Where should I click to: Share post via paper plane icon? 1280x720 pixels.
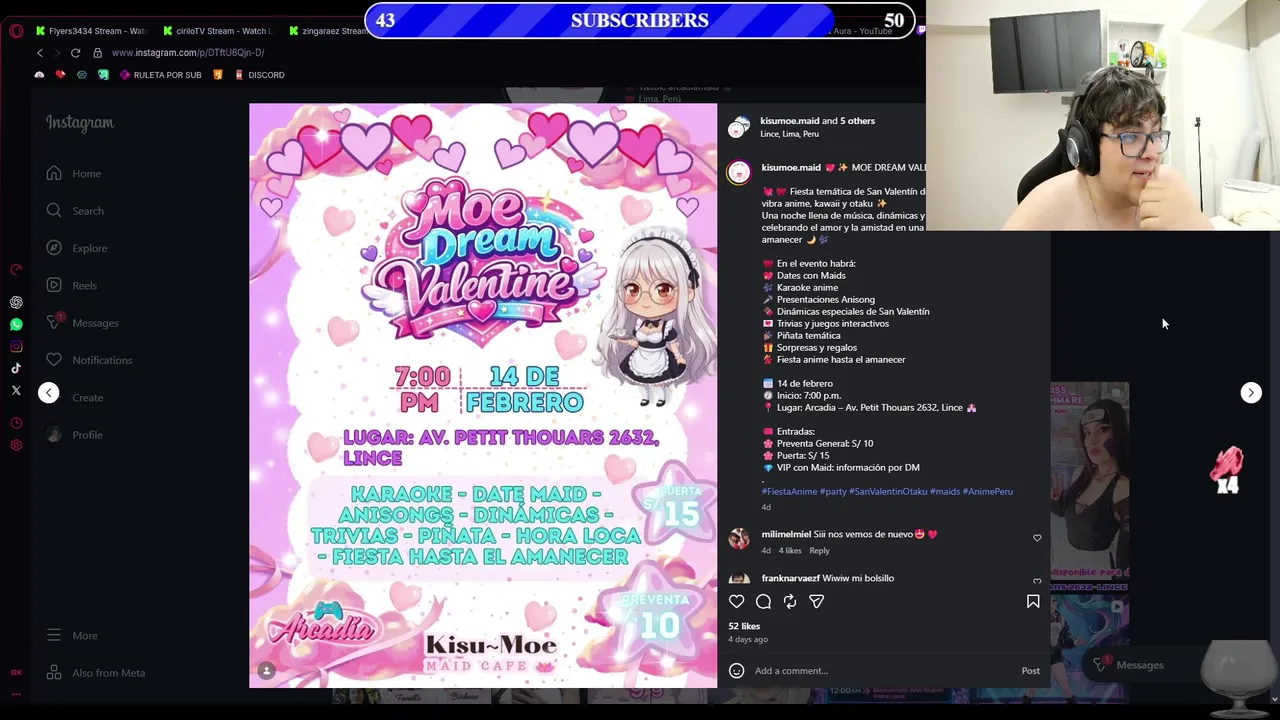pos(817,602)
